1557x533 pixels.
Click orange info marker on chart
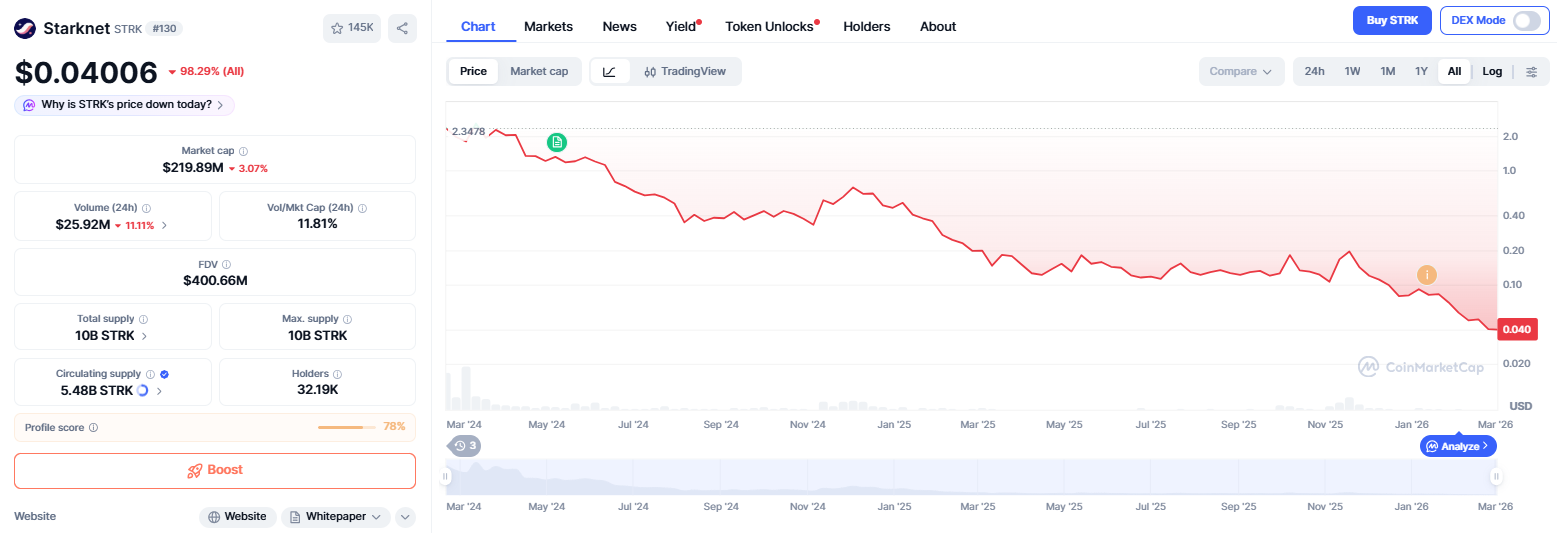click(1427, 274)
